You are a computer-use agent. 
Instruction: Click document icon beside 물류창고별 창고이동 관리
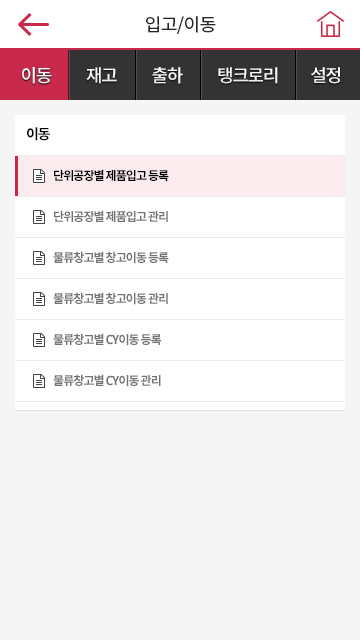[x=39, y=299]
